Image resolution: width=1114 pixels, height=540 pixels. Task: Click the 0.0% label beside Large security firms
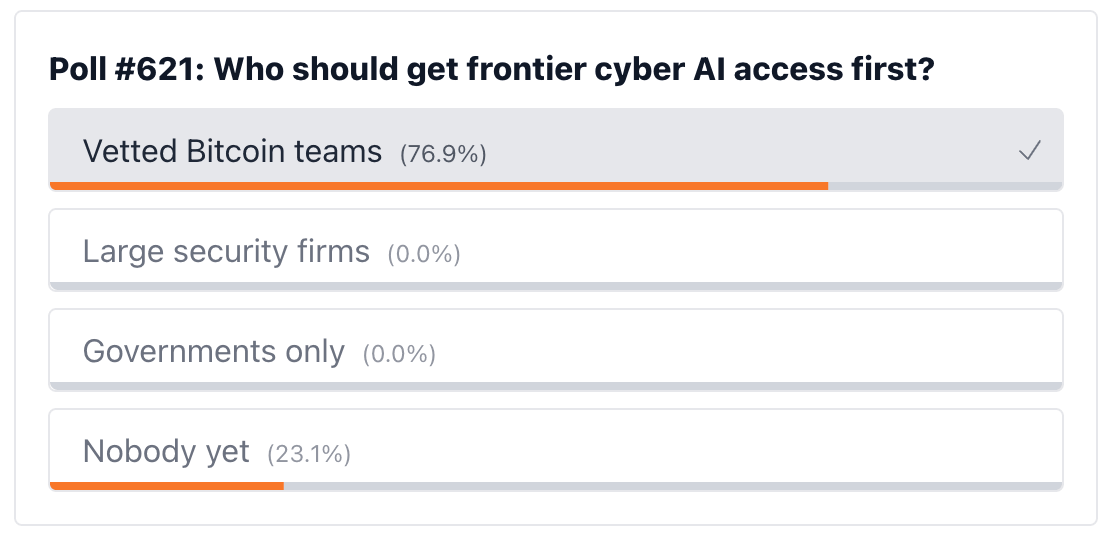(x=424, y=254)
